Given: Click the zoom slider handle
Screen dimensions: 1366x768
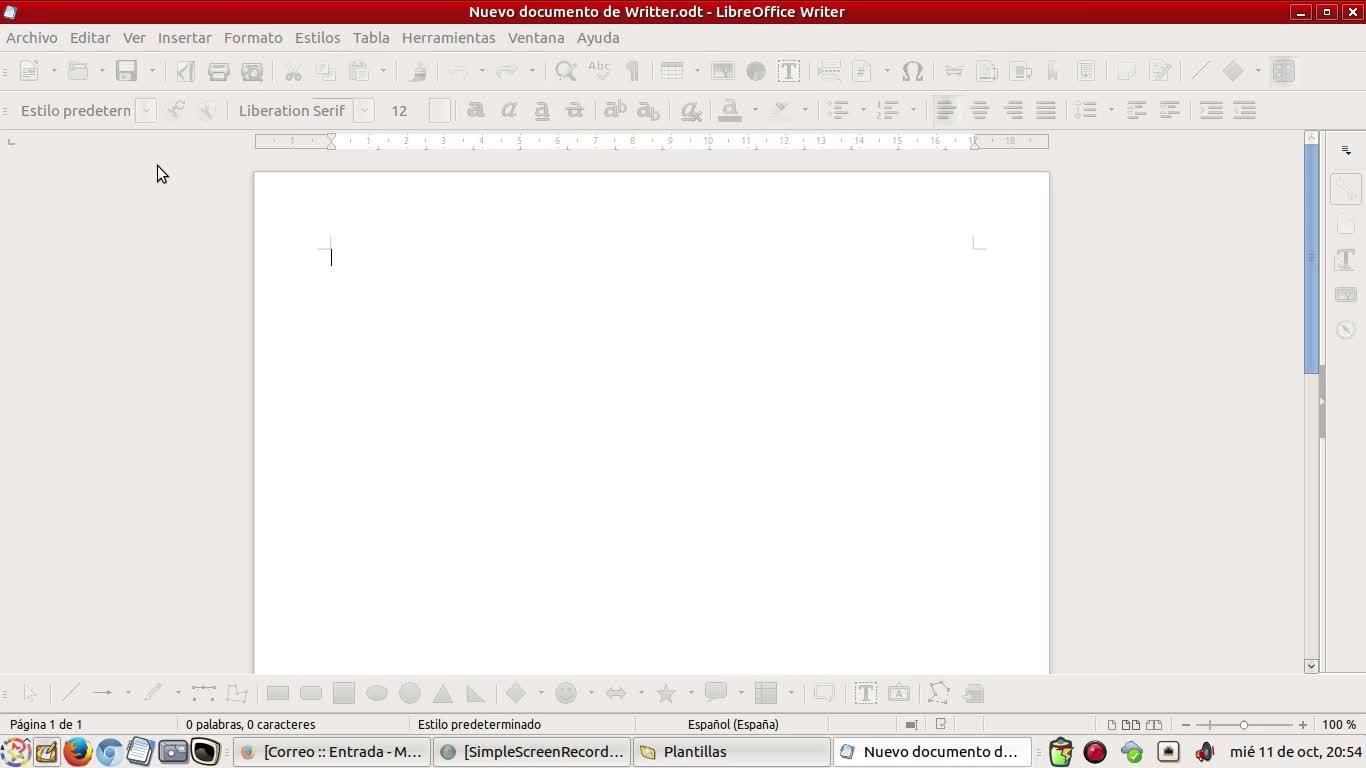Looking at the screenshot, I should (x=1244, y=724).
